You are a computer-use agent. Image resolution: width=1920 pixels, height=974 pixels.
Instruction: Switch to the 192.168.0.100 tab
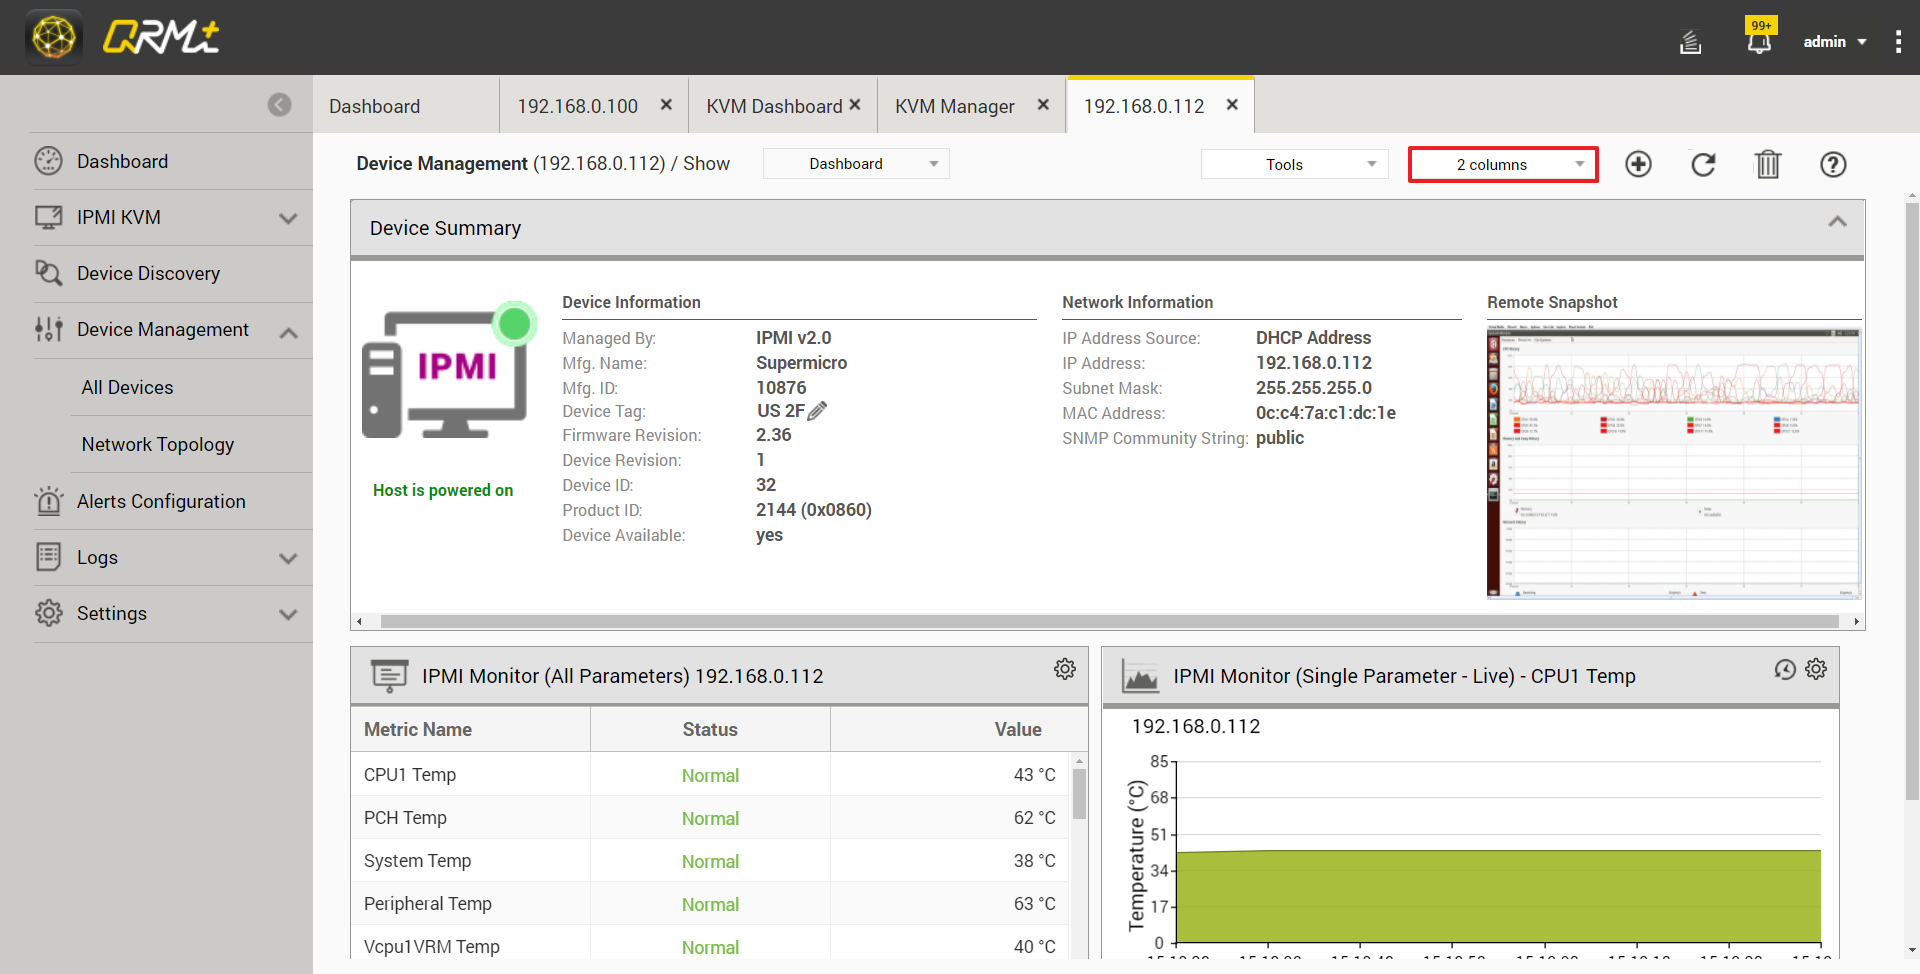tap(577, 106)
